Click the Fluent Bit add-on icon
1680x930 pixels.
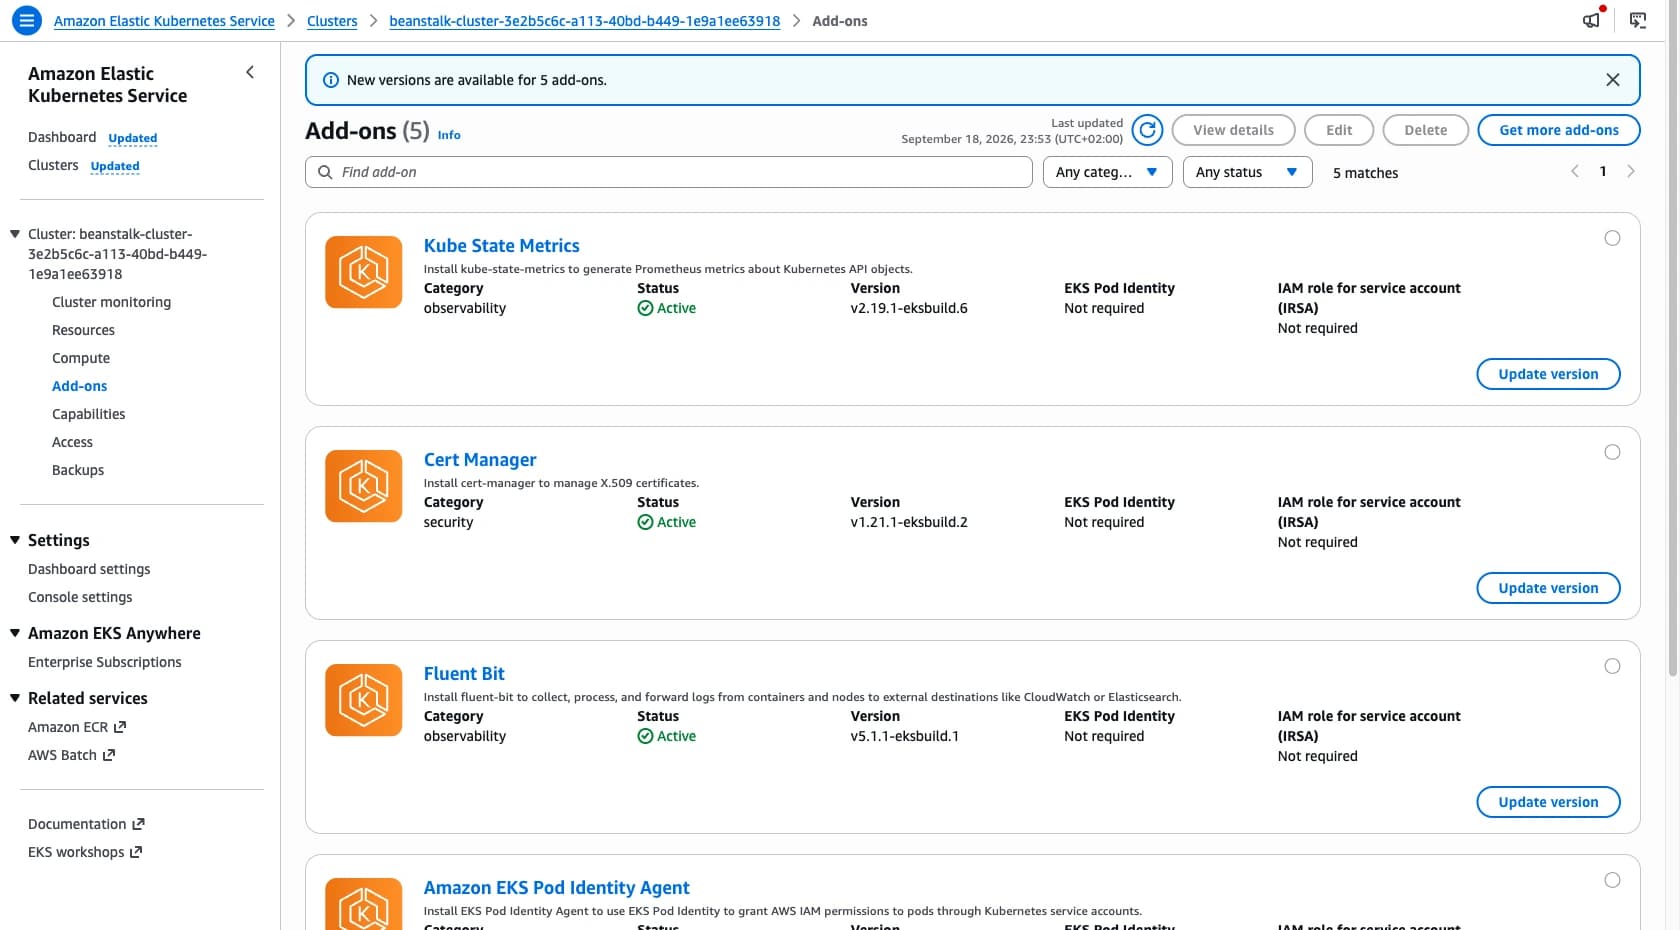(364, 700)
